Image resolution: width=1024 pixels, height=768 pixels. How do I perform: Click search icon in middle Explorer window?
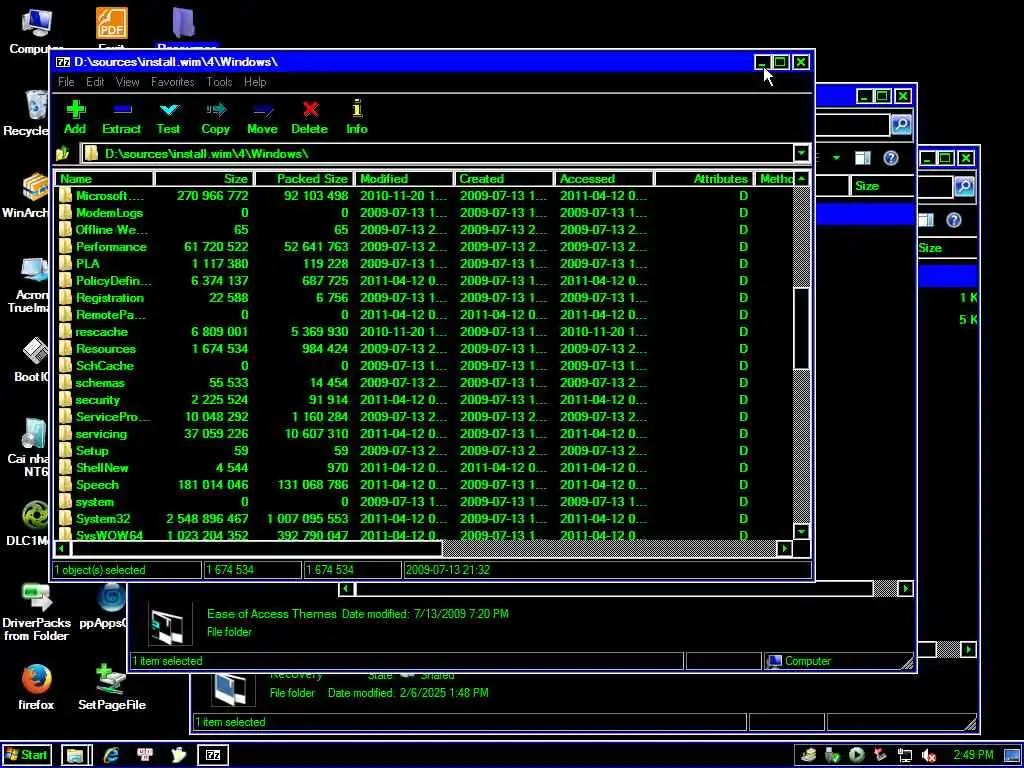pos(901,124)
